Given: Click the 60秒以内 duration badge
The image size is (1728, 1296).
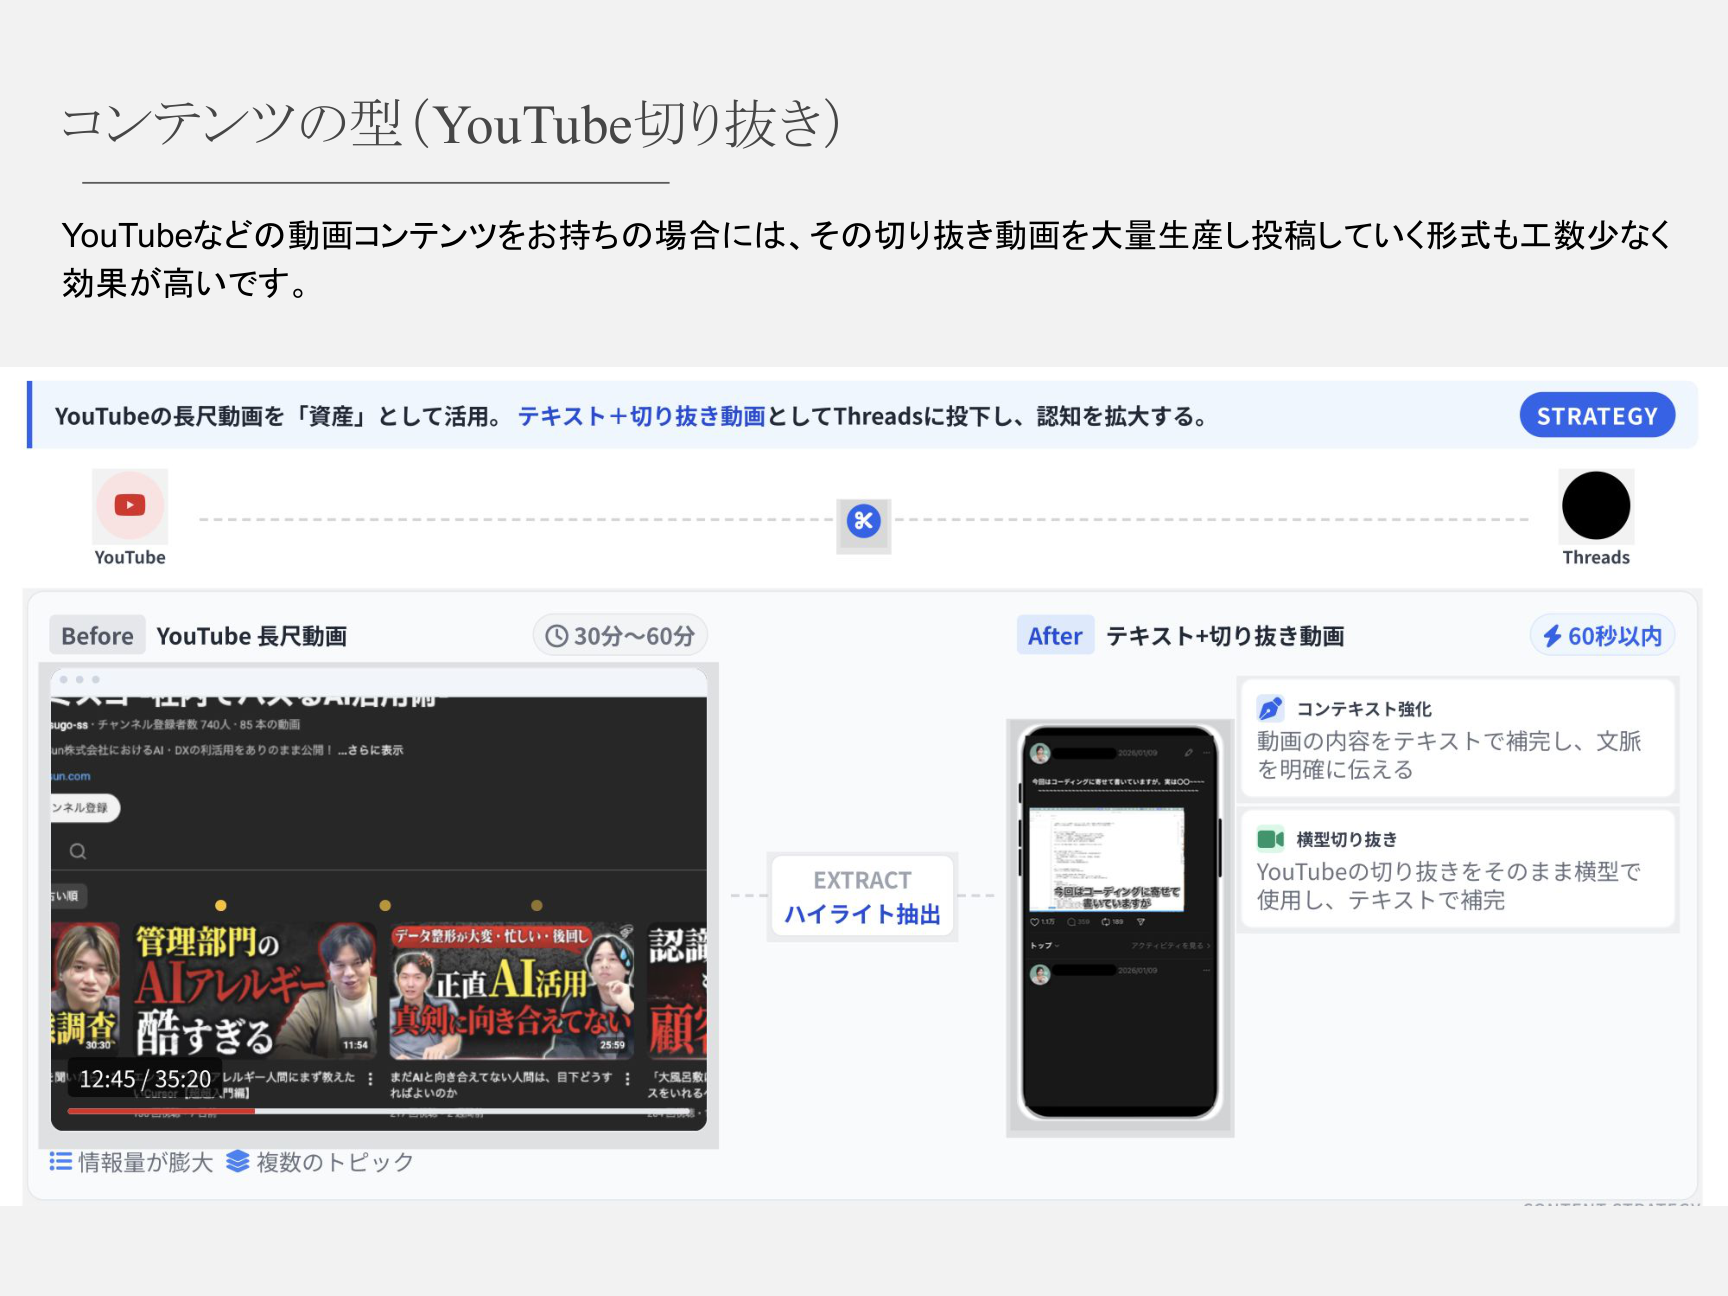Looking at the screenshot, I should (x=1602, y=636).
